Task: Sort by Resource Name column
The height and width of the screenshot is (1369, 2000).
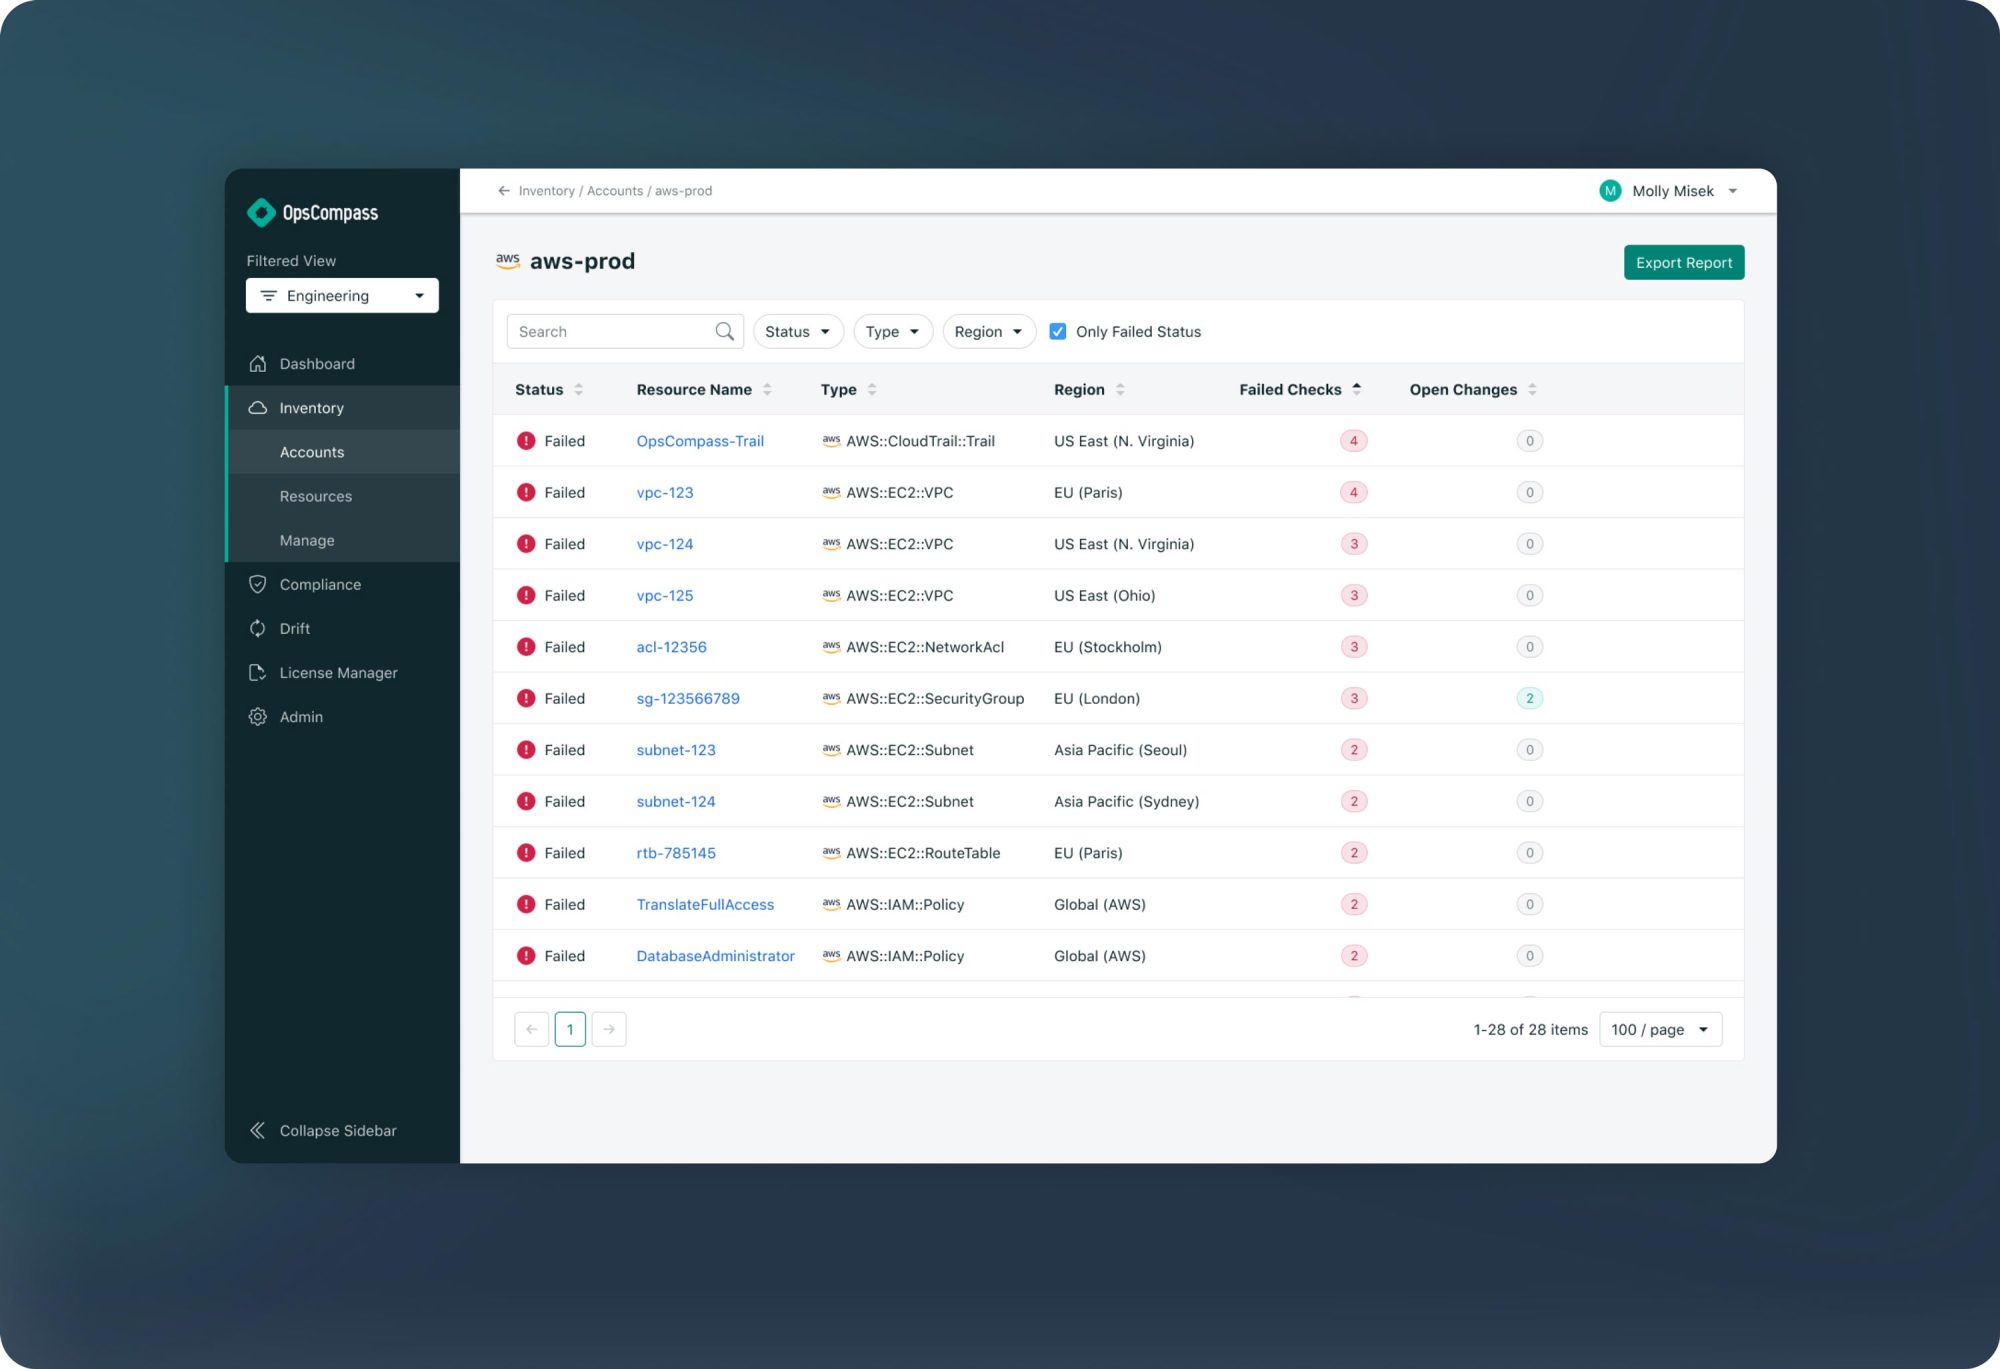Action: pyautogui.click(x=767, y=389)
